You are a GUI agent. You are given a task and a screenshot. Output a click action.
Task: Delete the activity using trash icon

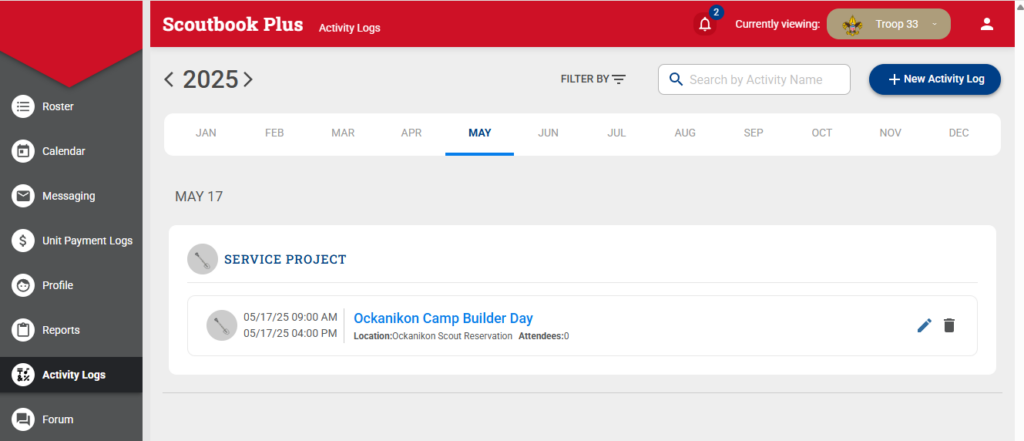[x=949, y=325]
